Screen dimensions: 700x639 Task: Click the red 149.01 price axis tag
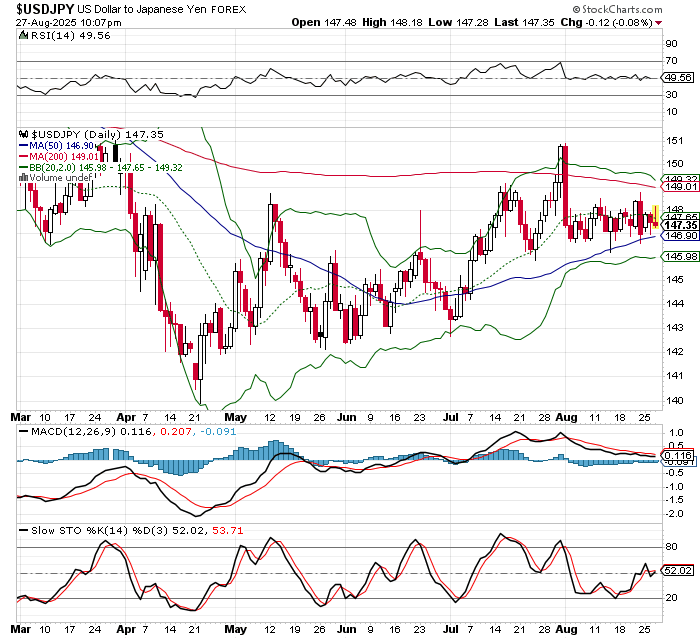(678, 187)
